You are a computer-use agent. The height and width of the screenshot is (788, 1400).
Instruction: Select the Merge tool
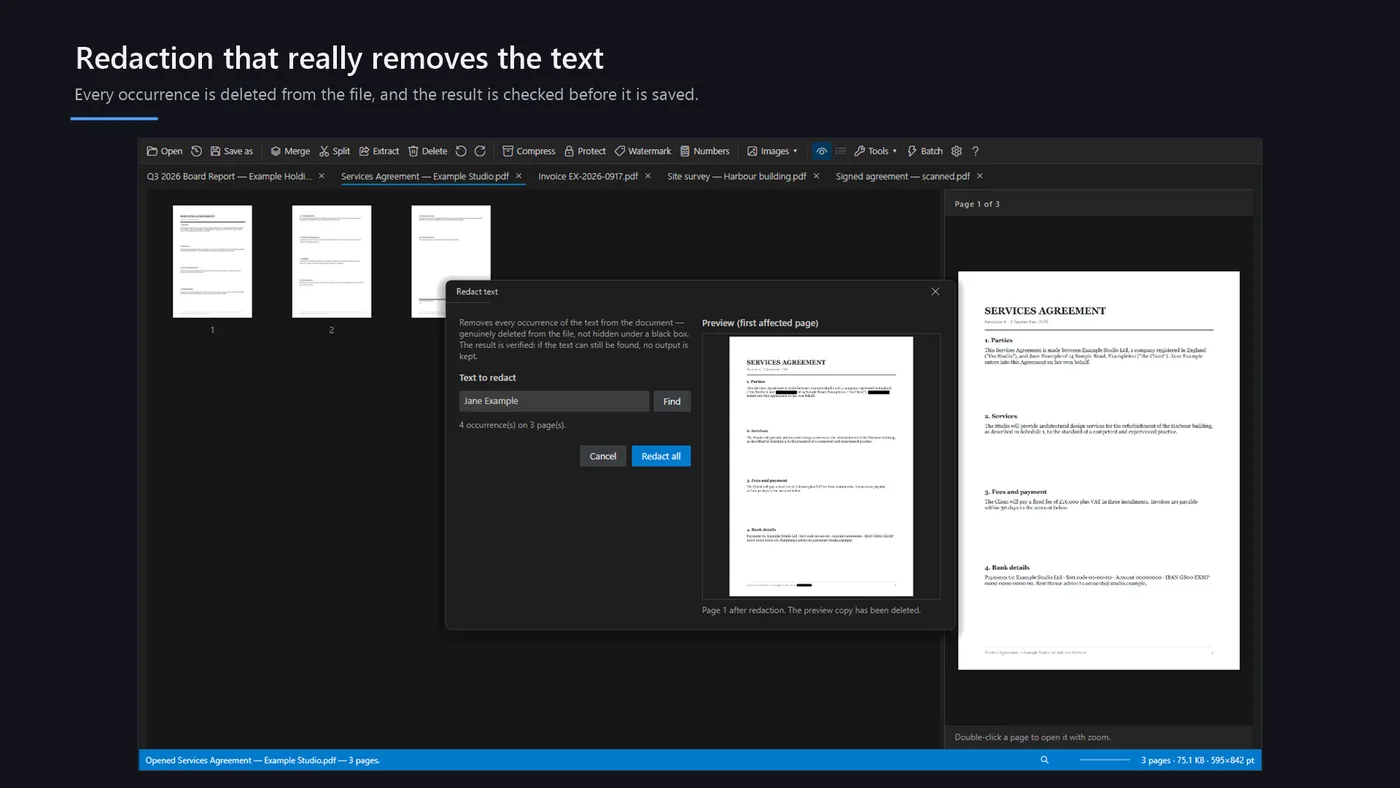[x=290, y=151]
